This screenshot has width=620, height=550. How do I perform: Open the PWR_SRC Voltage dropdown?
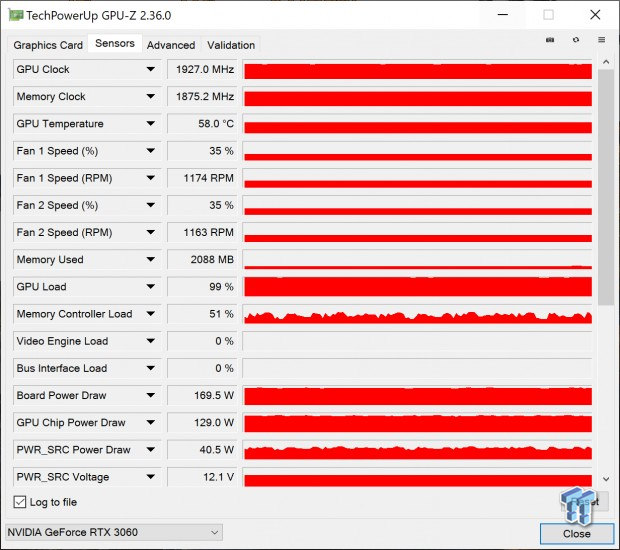point(151,477)
